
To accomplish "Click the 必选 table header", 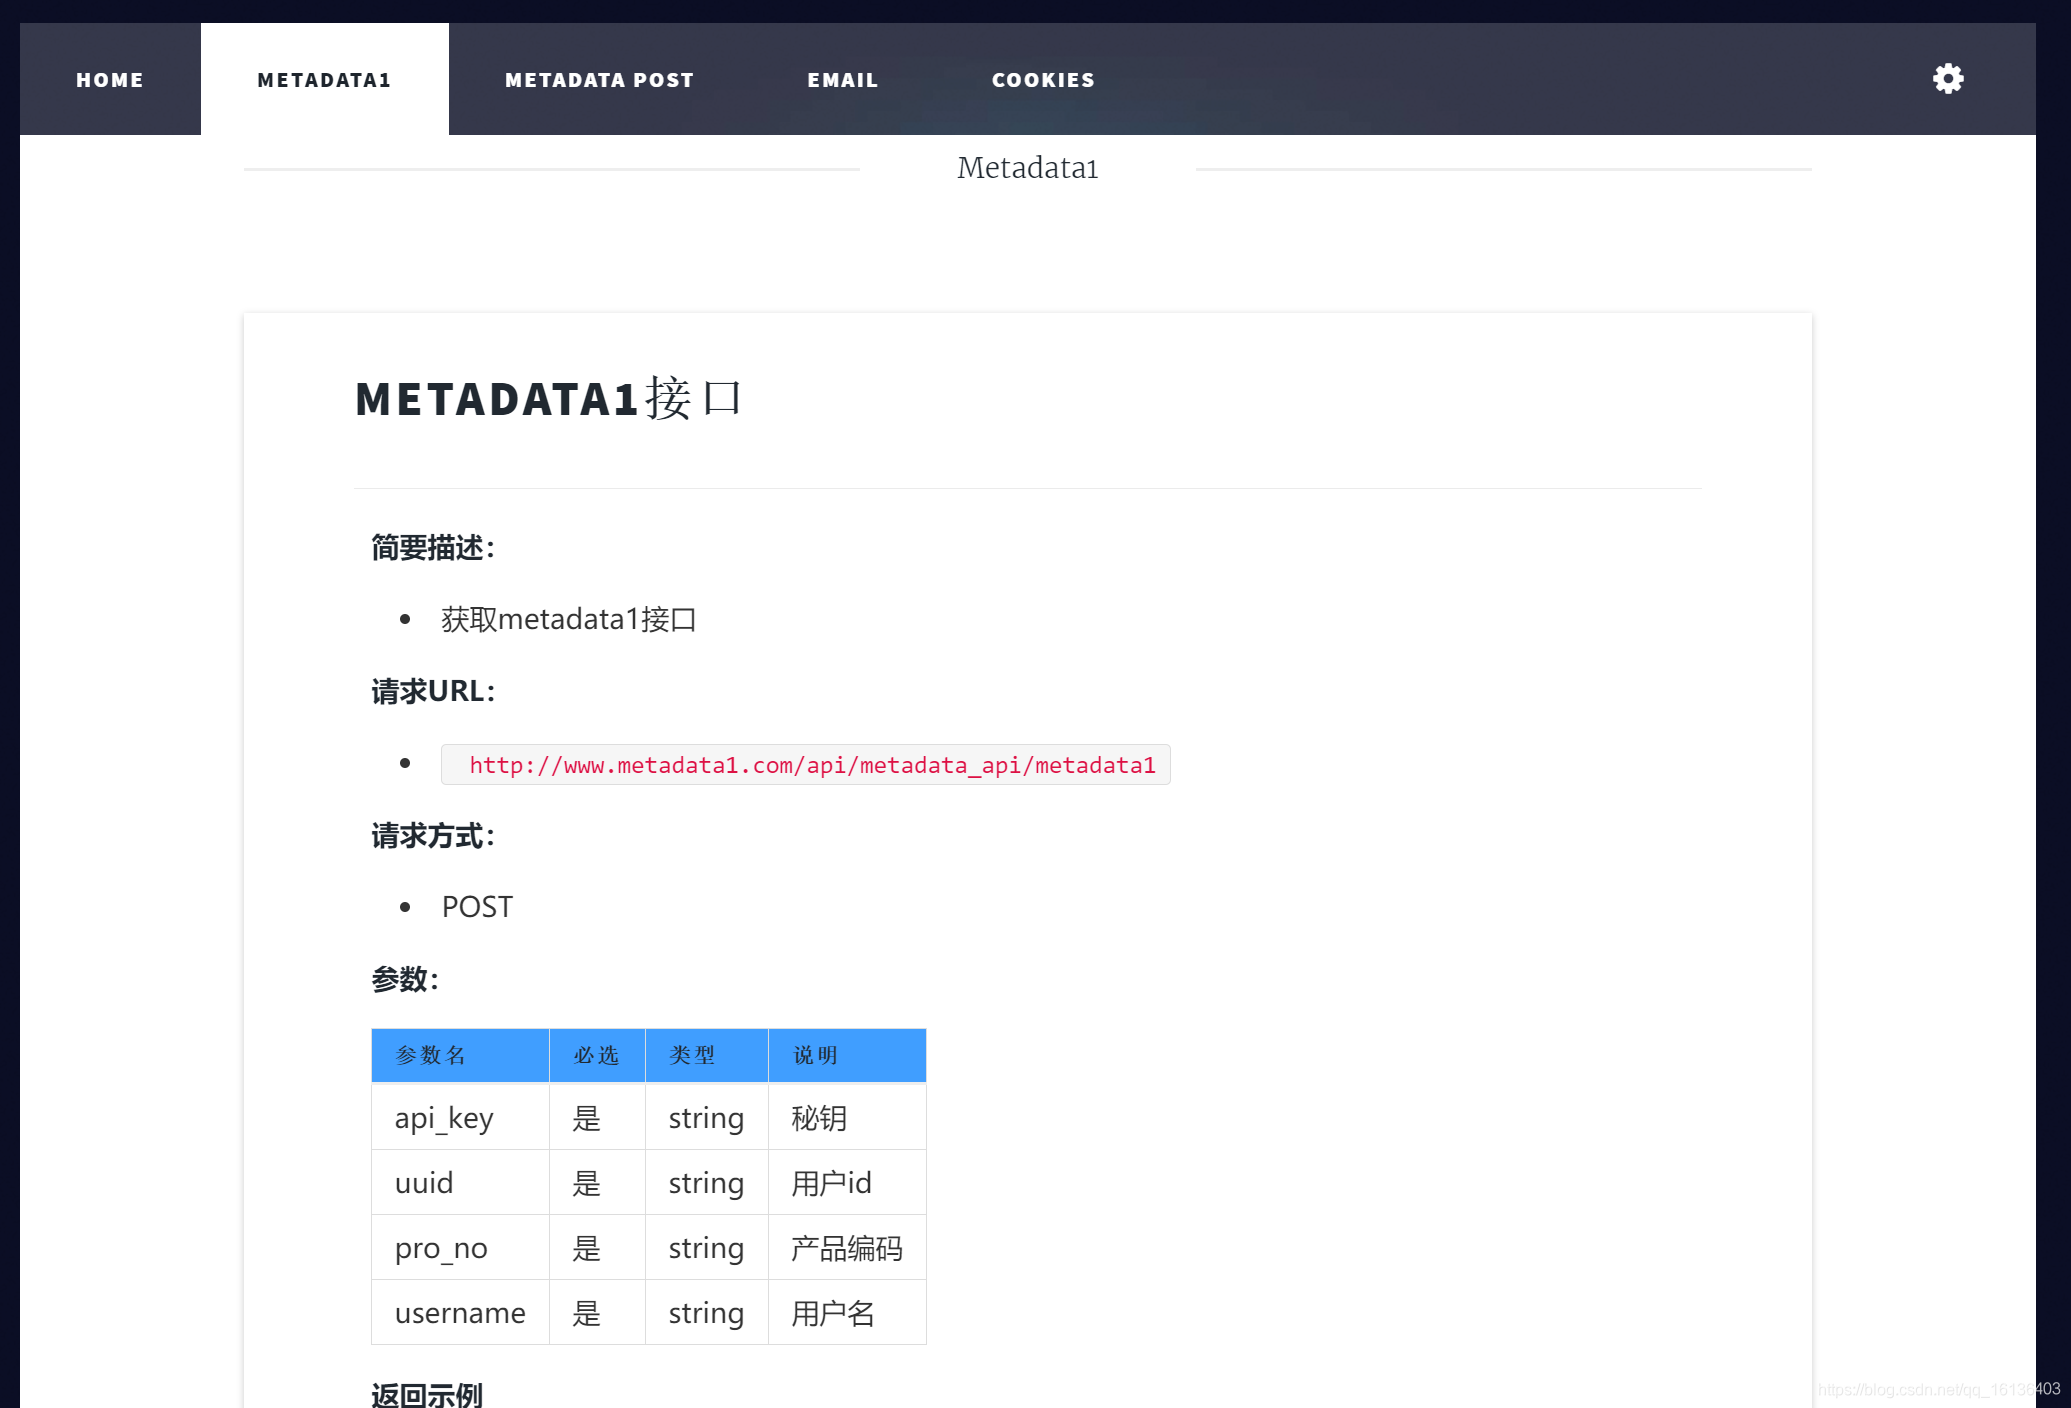I will [597, 1055].
